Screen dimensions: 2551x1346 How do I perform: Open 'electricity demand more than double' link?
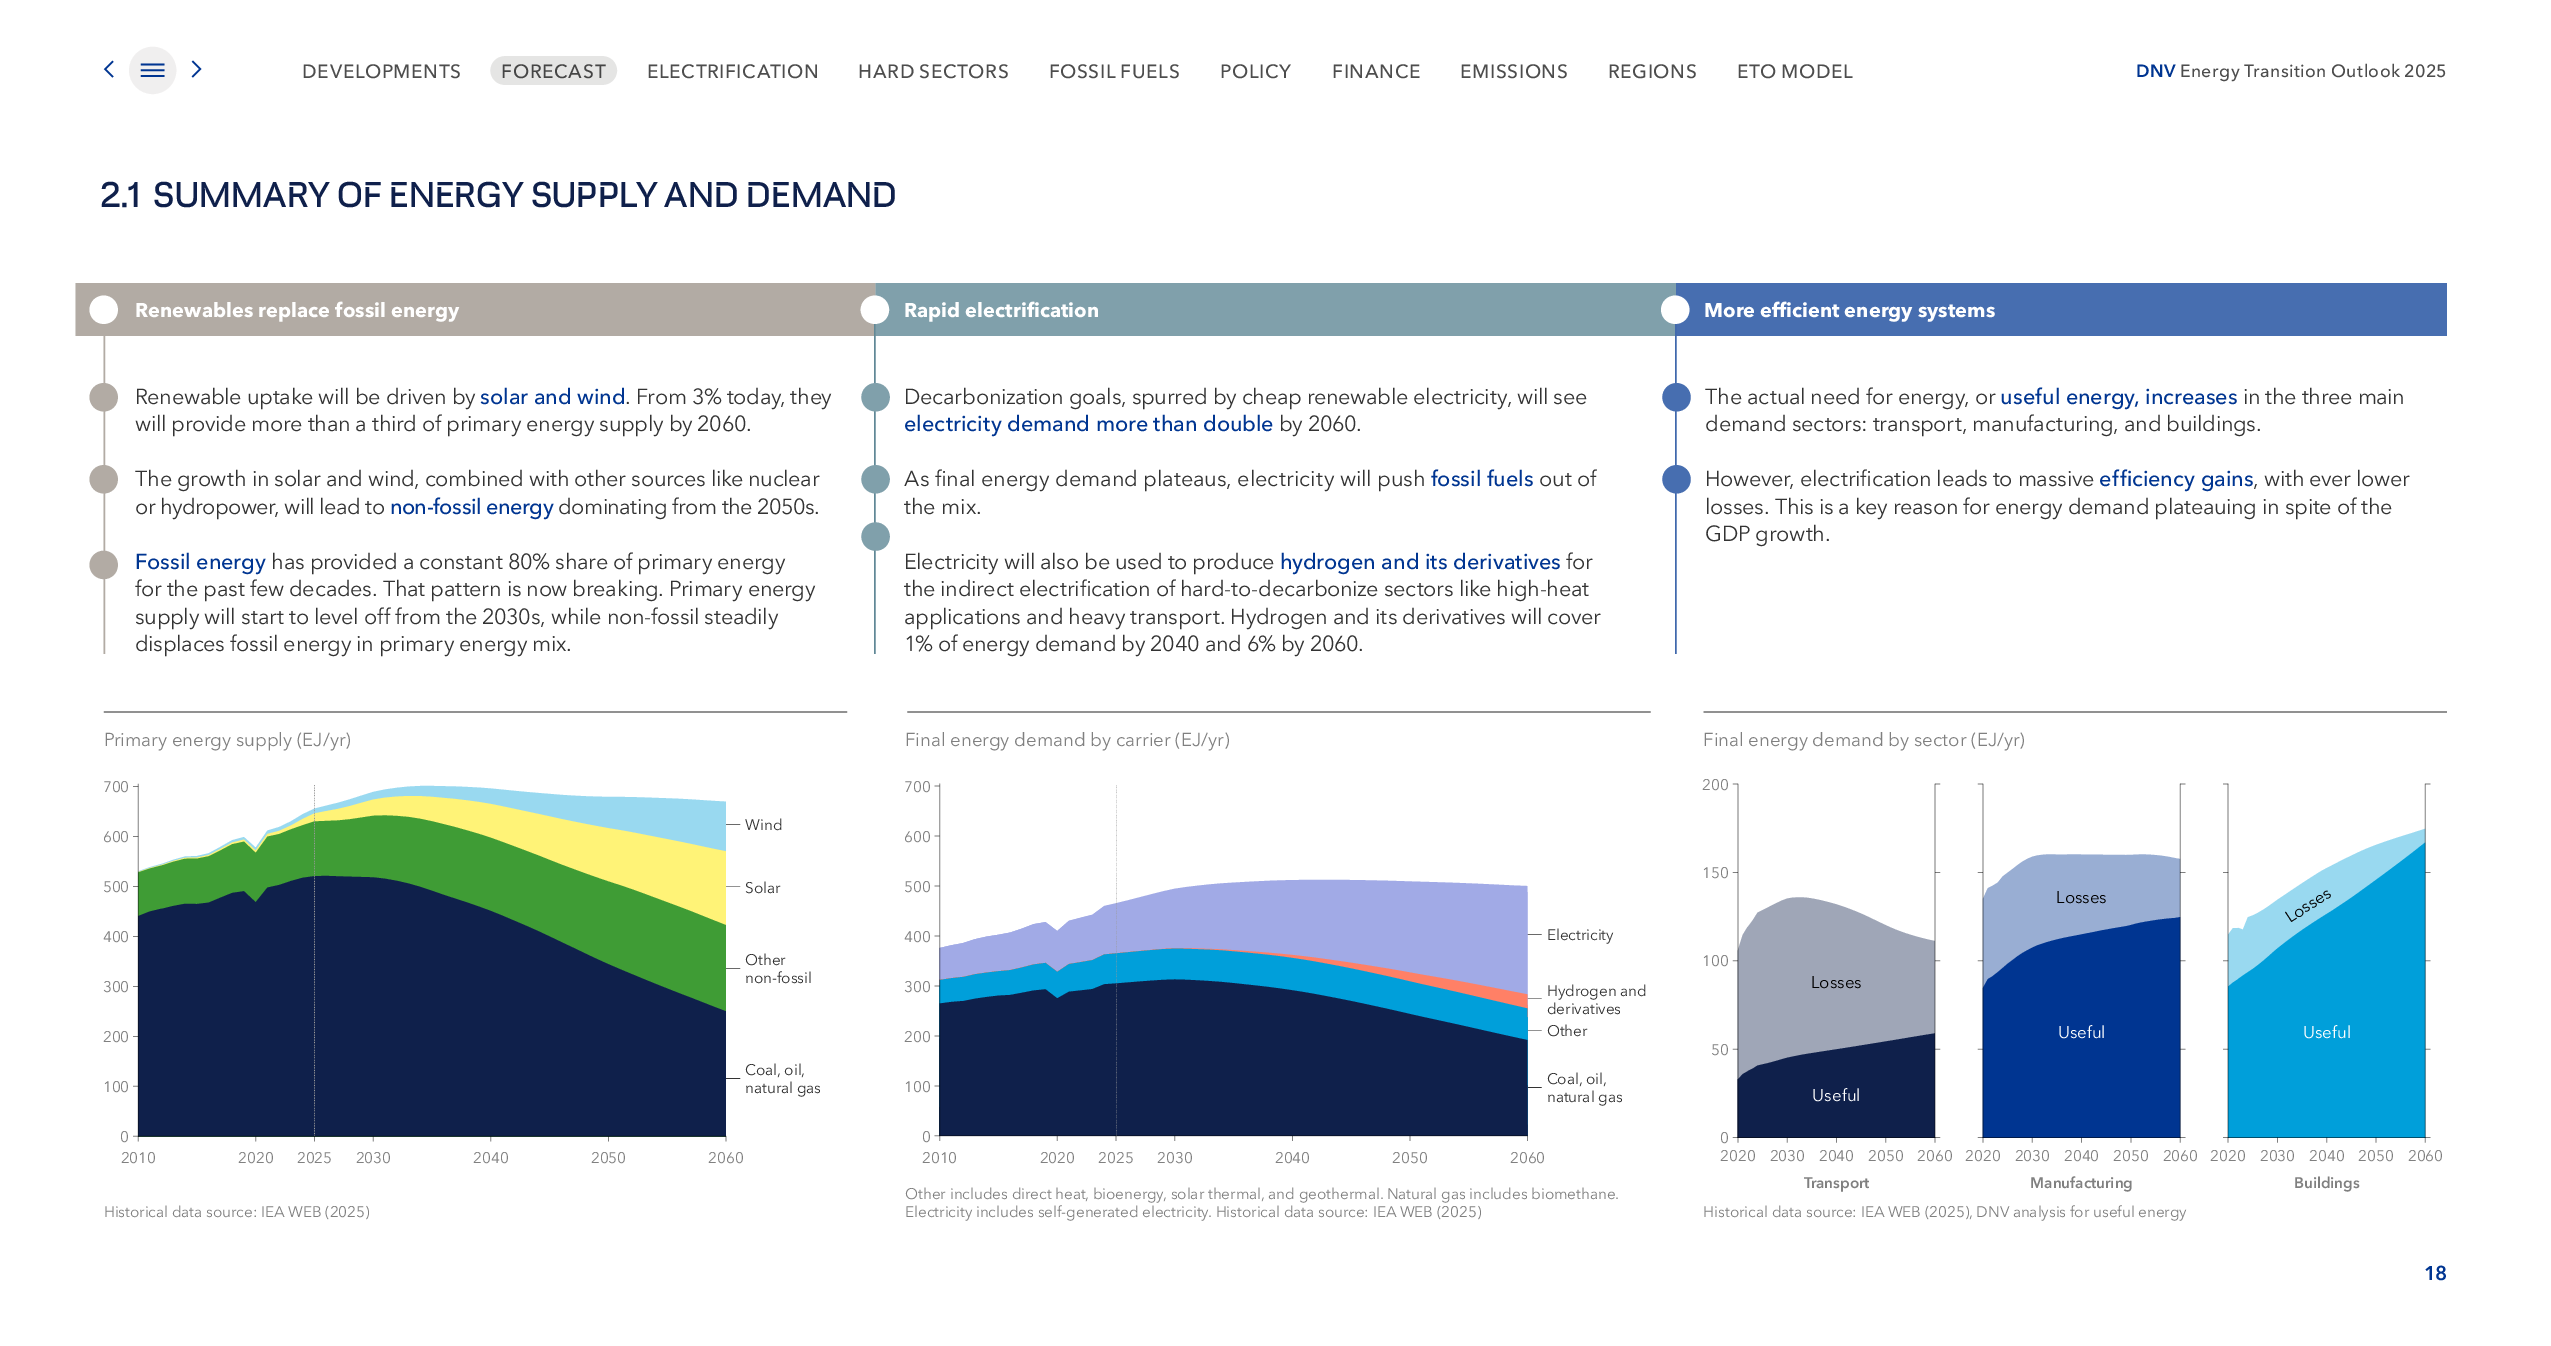tap(1088, 424)
